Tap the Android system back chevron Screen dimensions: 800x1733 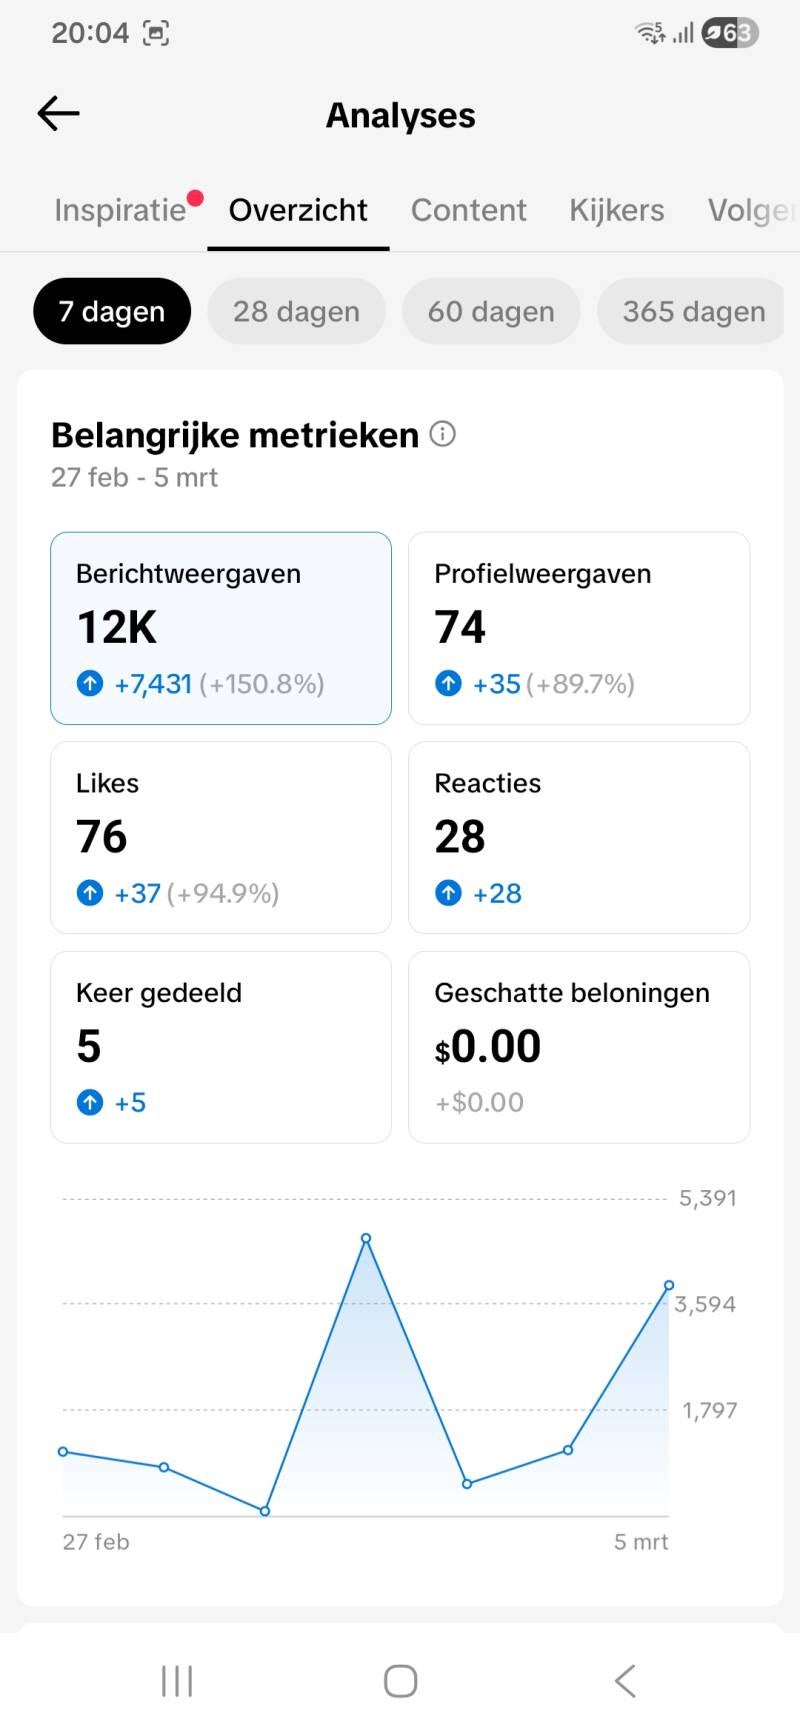[625, 1681]
